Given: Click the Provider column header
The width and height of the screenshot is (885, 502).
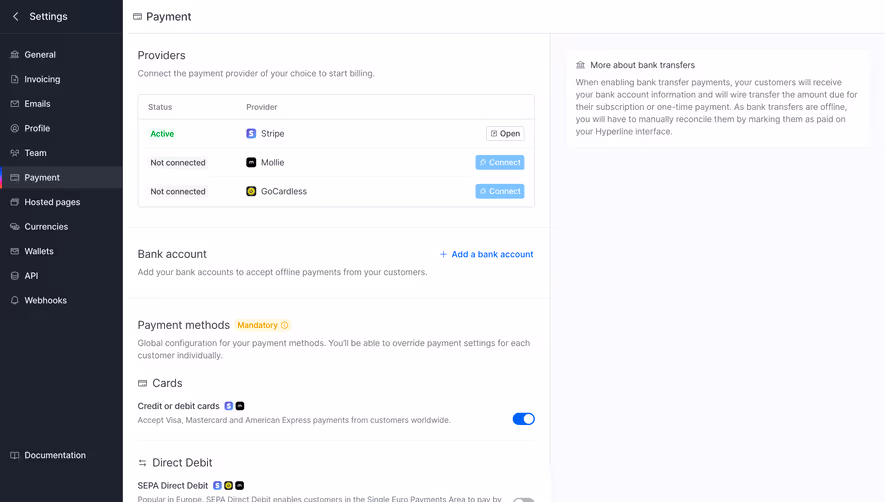Looking at the screenshot, I should pyautogui.click(x=261, y=107).
